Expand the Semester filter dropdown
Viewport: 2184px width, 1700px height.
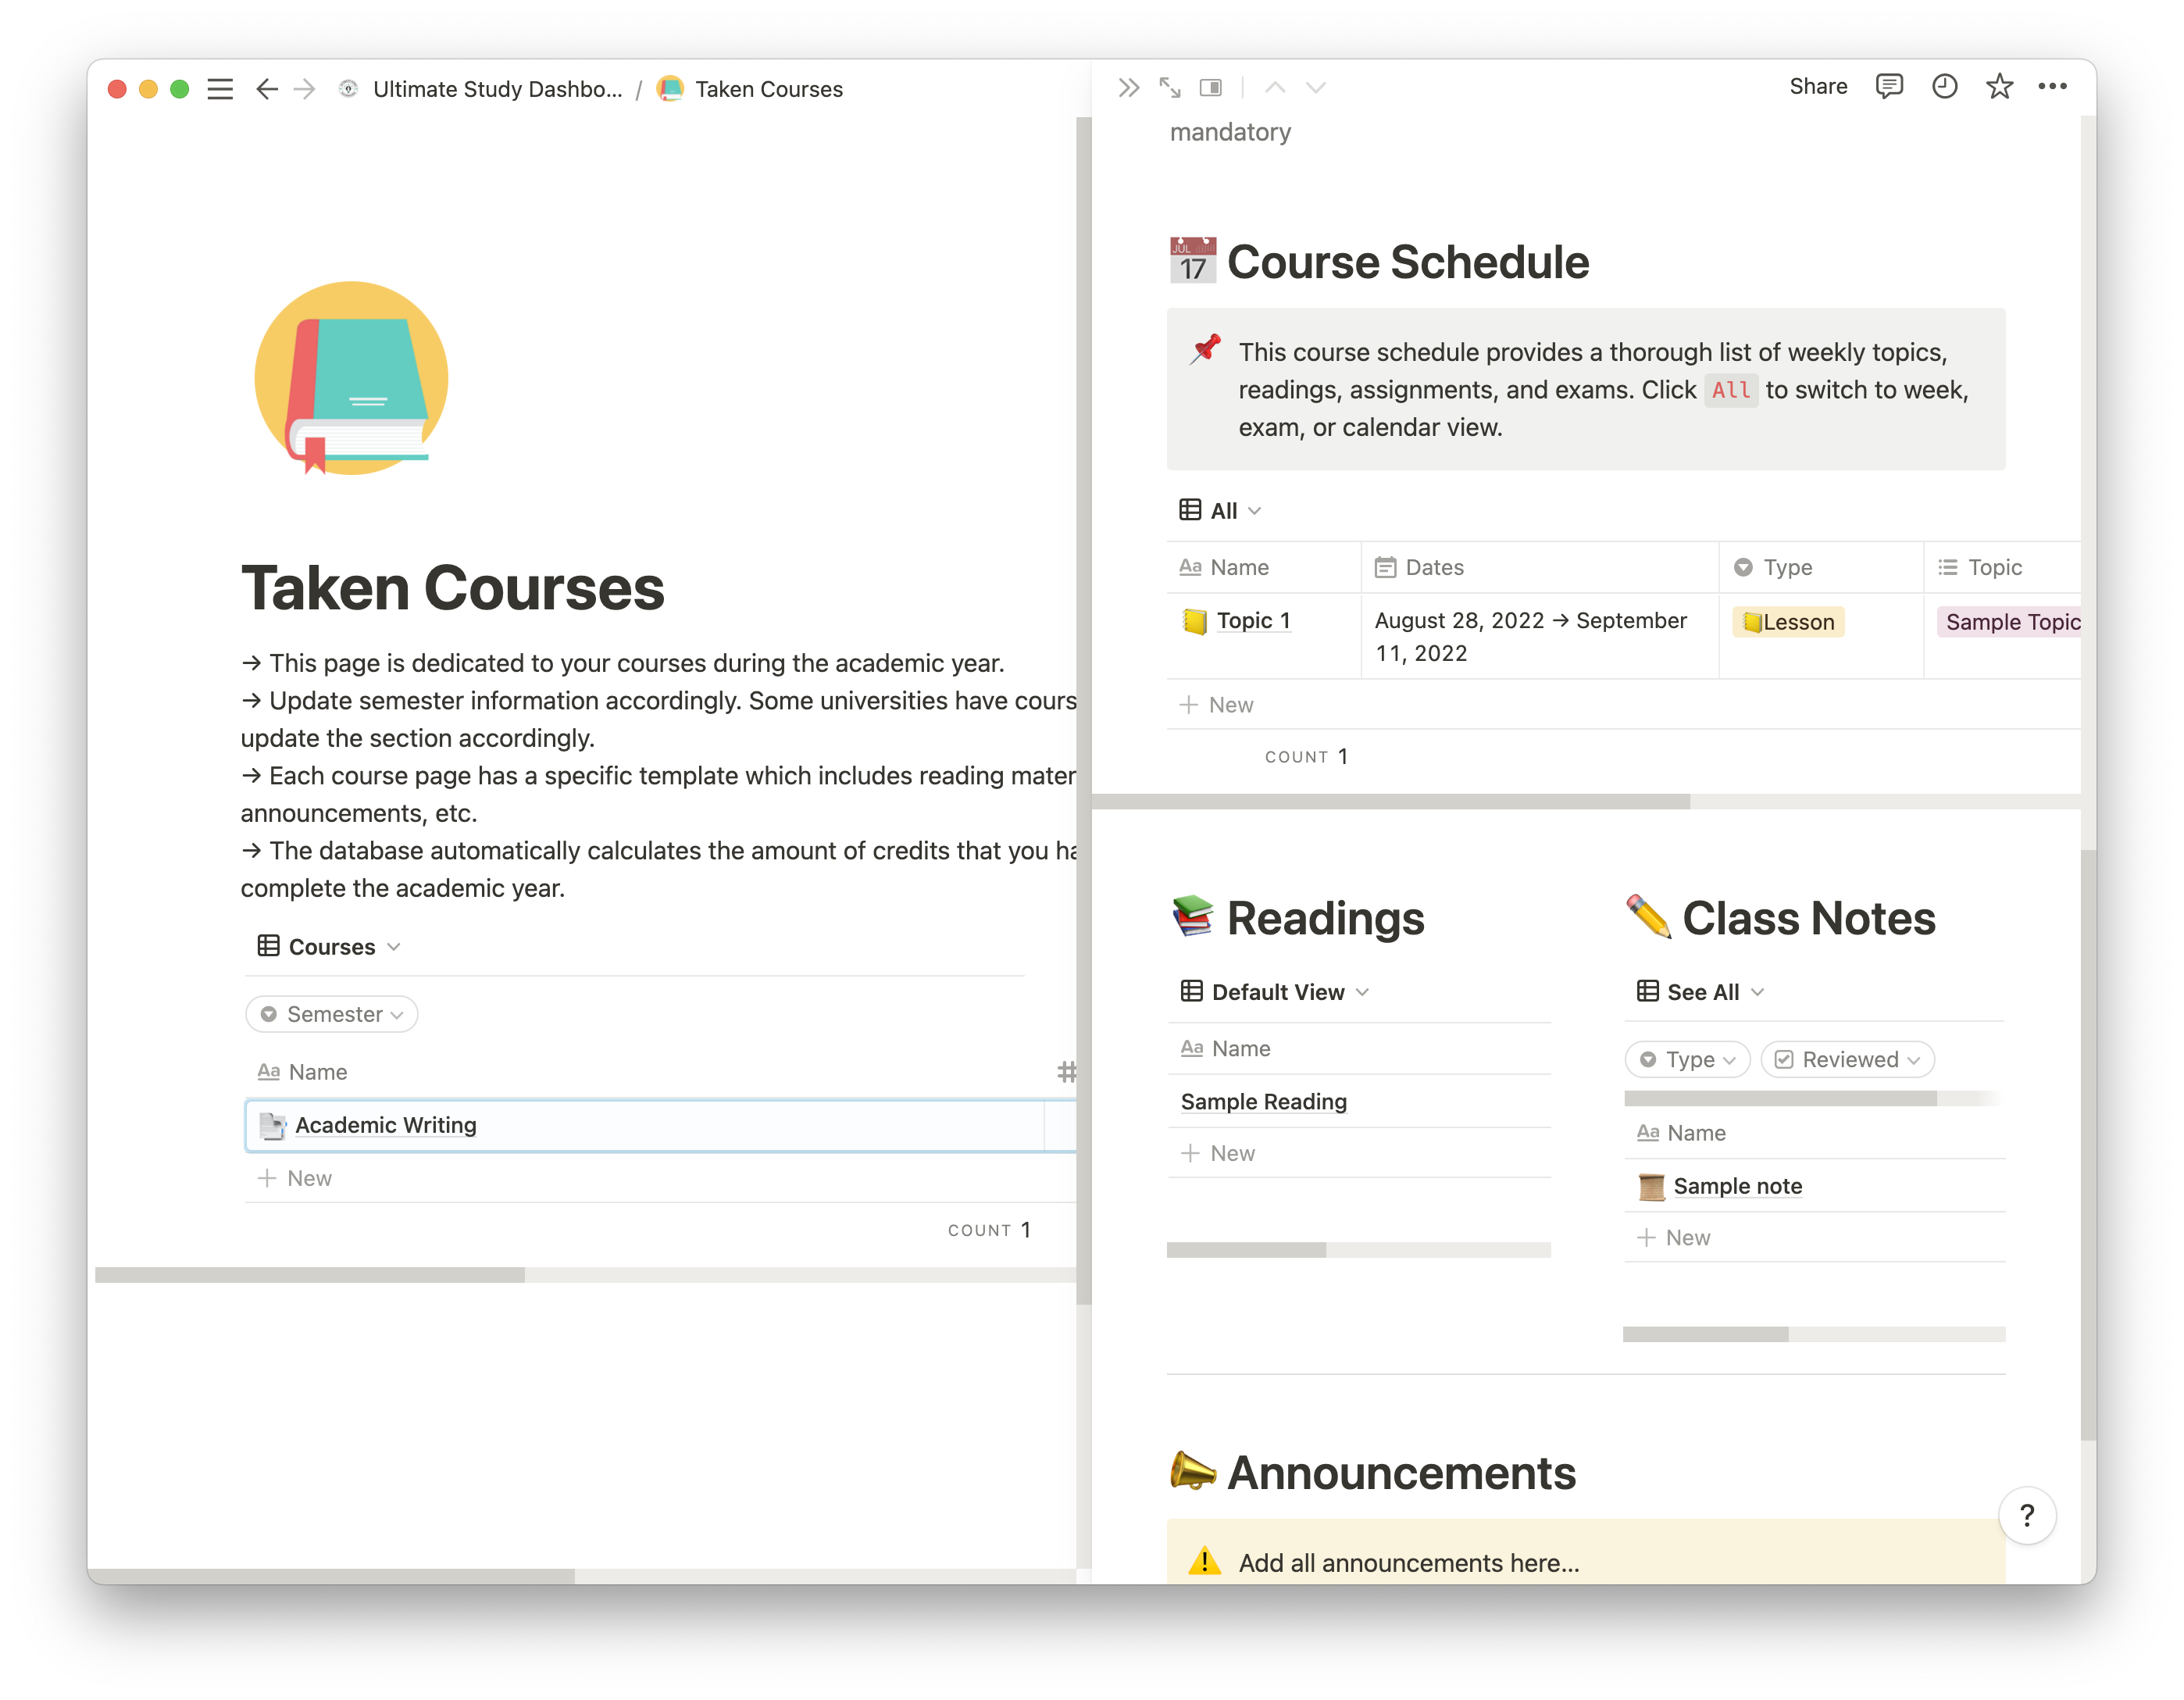332,1014
